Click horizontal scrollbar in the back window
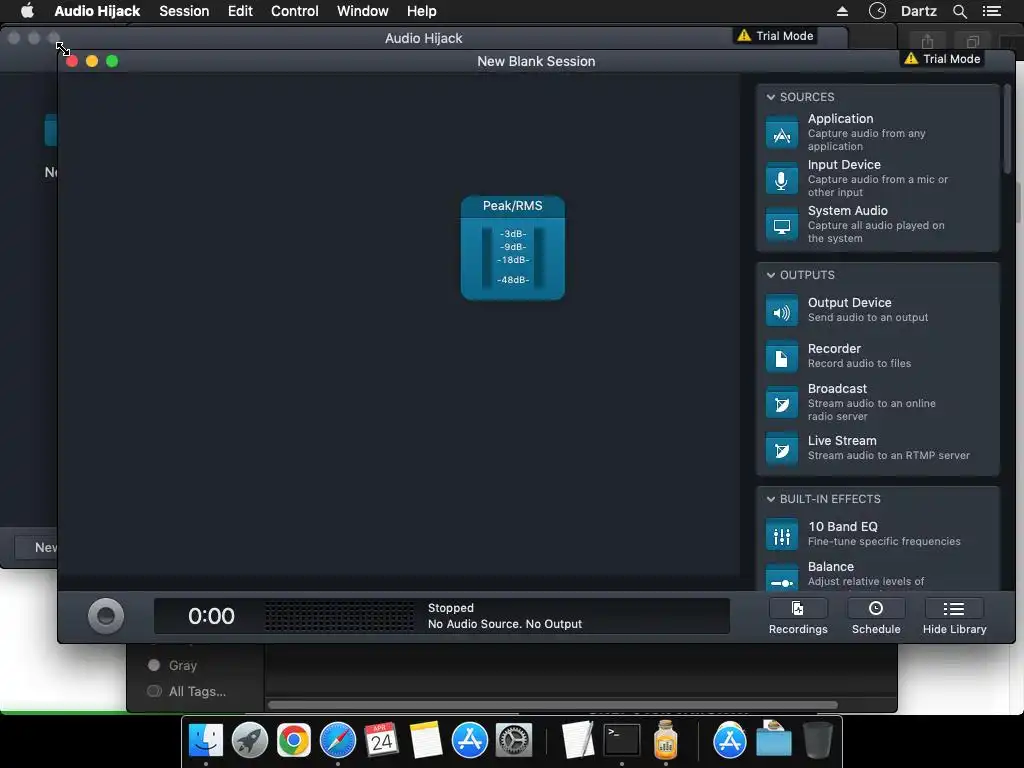The height and width of the screenshot is (768, 1024). pos(552,705)
